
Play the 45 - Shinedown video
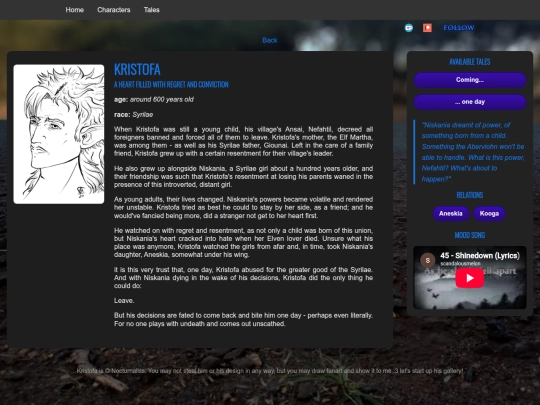pyautogui.click(x=470, y=278)
